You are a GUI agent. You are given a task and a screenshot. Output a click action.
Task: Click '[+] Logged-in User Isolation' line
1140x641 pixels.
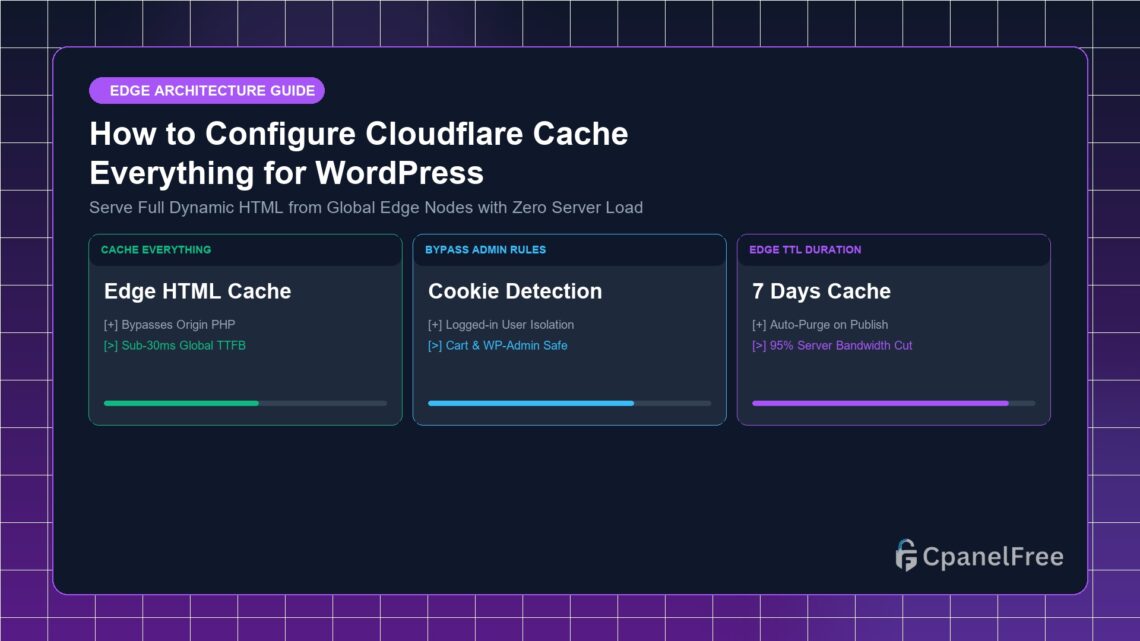click(501, 325)
